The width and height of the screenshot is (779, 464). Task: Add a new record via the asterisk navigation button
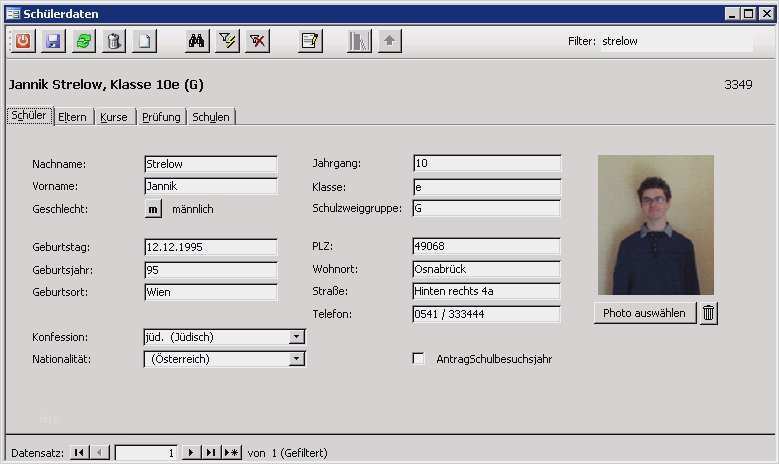point(232,453)
